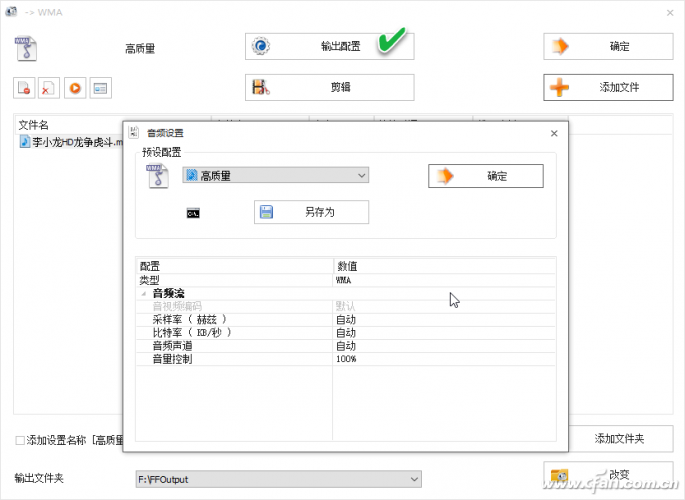Click the 改变 change folder button
685x500 pixels.
pos(608,474)
